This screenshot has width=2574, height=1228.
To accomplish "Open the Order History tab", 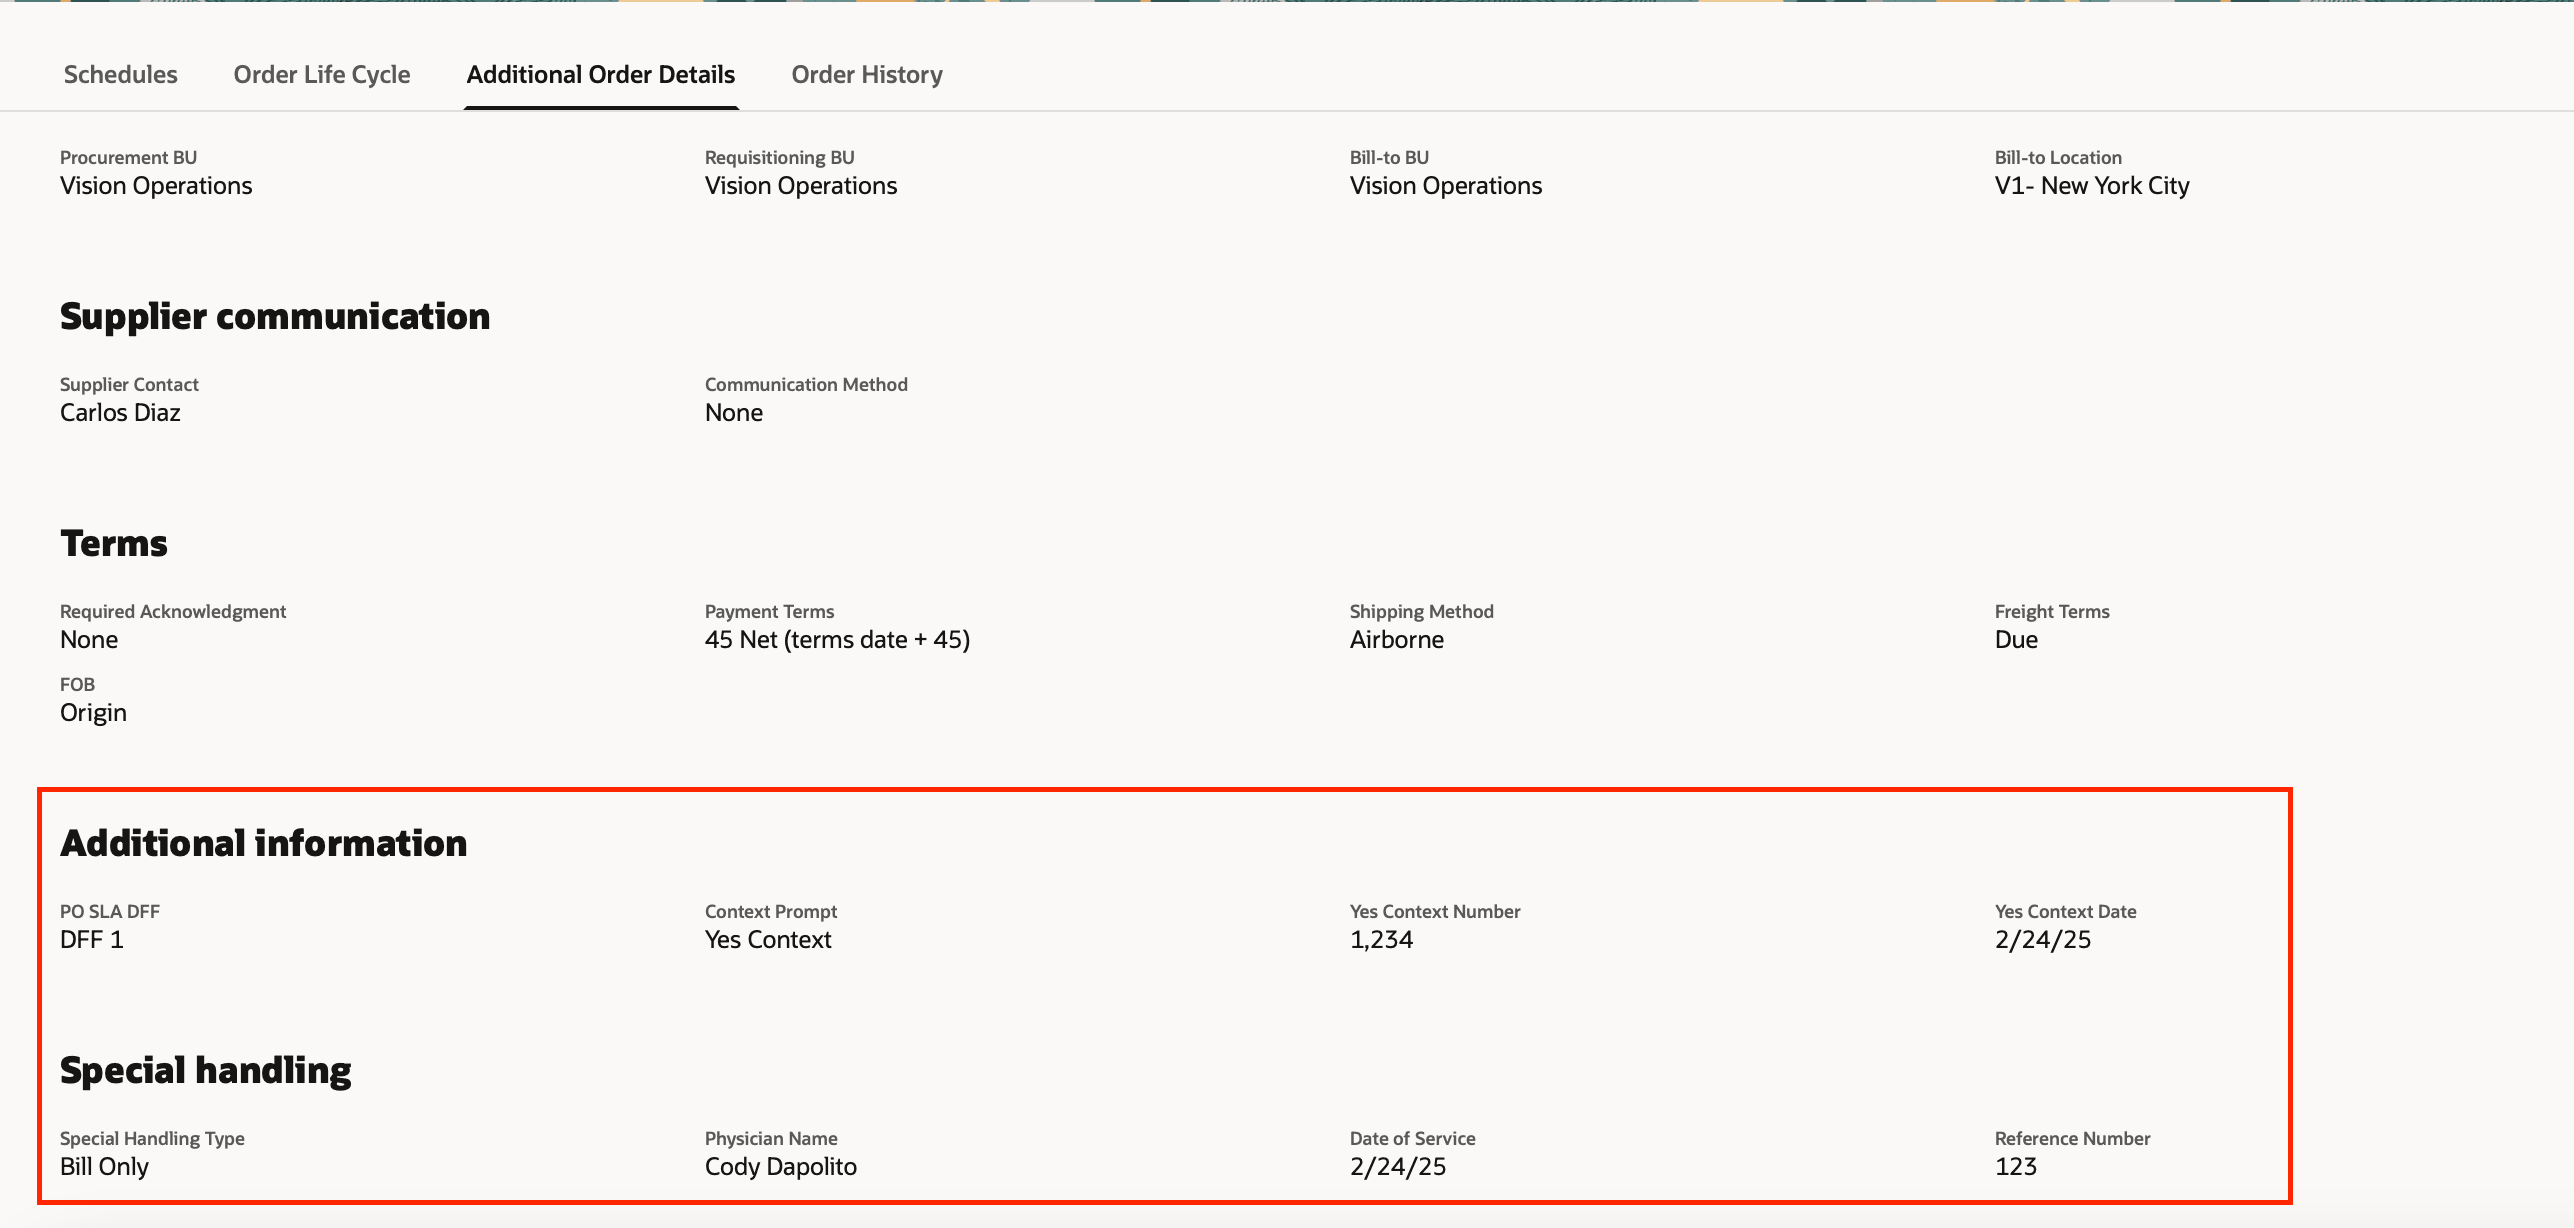I will coord(866,75).
